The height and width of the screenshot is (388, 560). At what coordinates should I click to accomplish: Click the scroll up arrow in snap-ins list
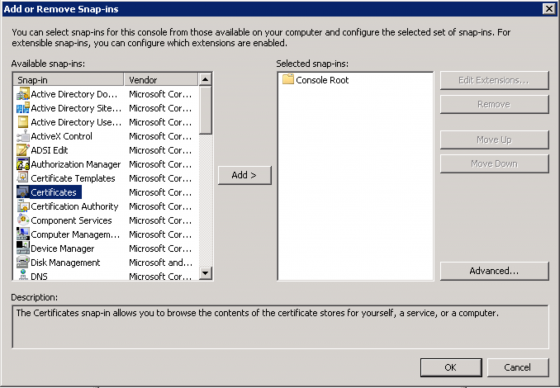[x=205, y=79]
